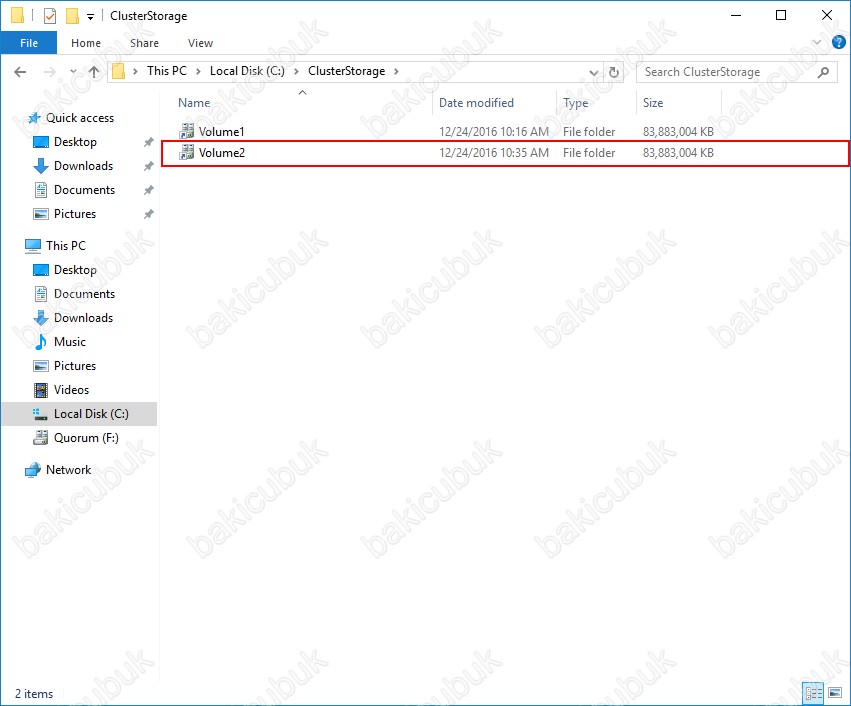Screen dimensions: 851x706
Task: Open the Customize Quick Access Toolbar dropdown
Action: point(90,17)
